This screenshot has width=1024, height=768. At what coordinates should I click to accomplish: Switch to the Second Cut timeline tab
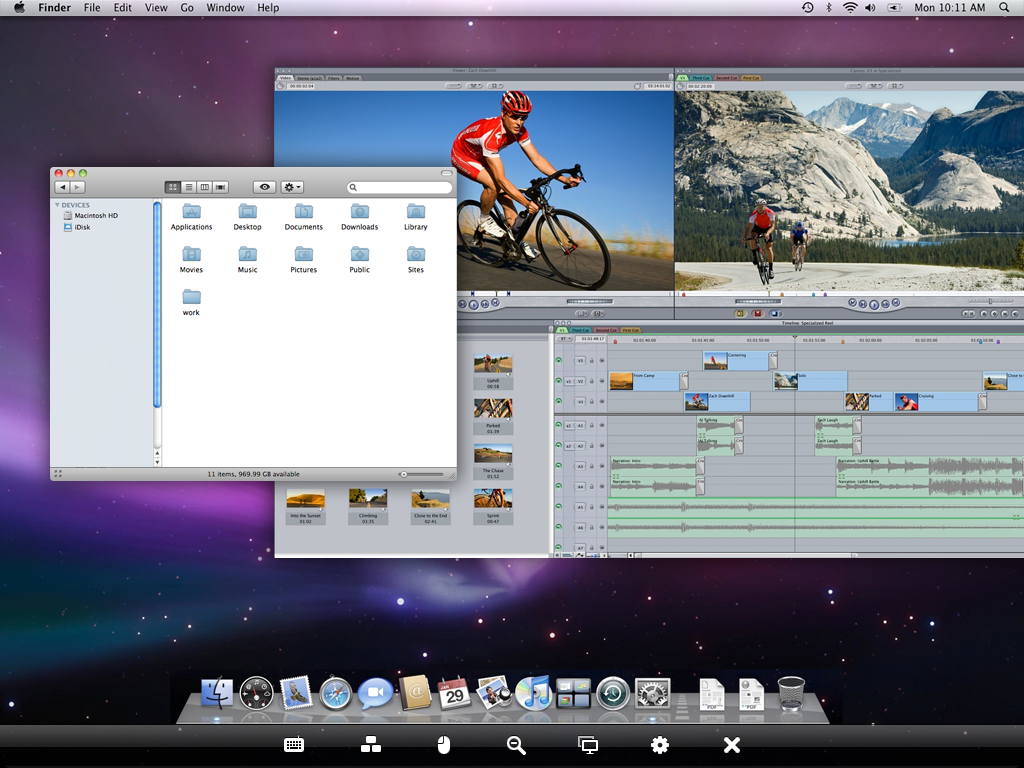606,330
